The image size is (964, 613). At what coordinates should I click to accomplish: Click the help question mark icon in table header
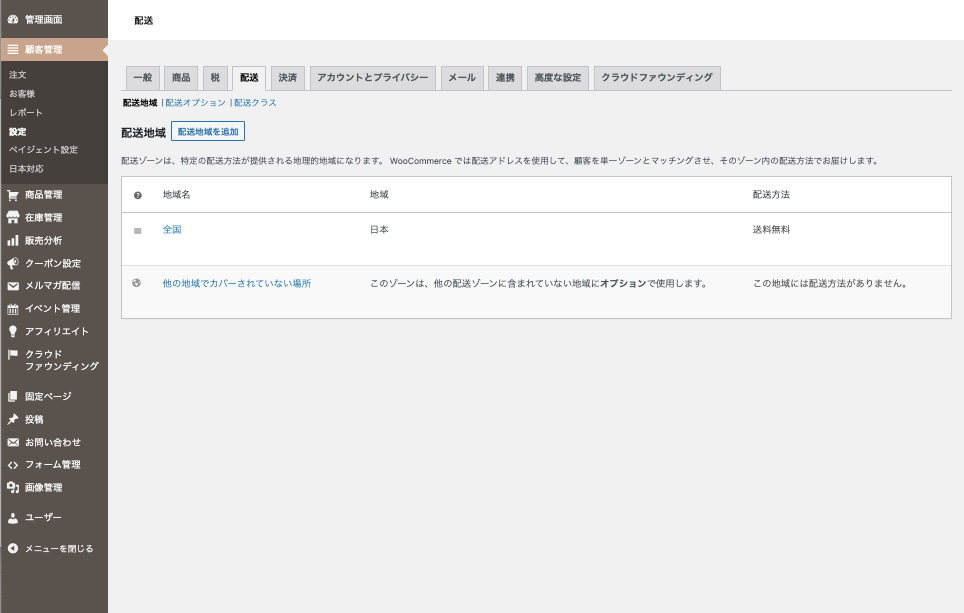pos(138,195)
